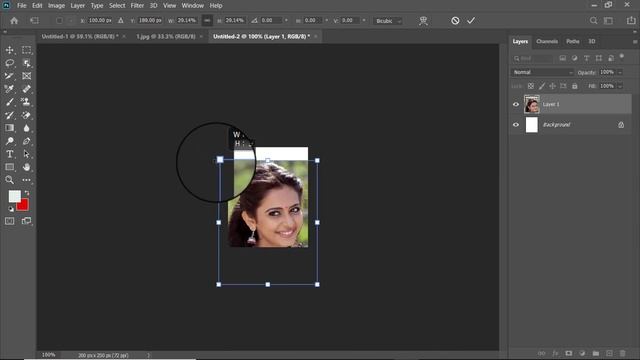This screenshot has width=640, height=360.
Task: Select the Rectangle shape tool
Action: tap(9, 167)
